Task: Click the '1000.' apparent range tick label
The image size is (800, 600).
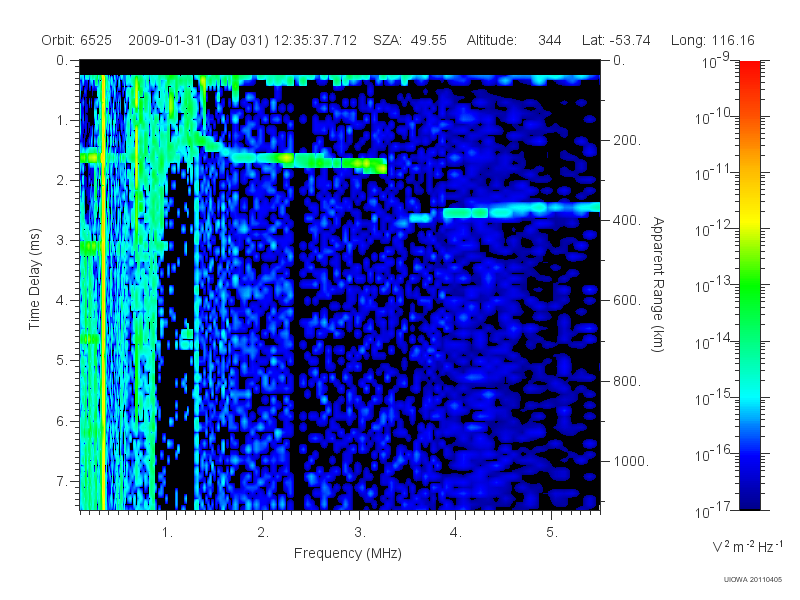Action: pyautogui.click(x=631, y=461)
